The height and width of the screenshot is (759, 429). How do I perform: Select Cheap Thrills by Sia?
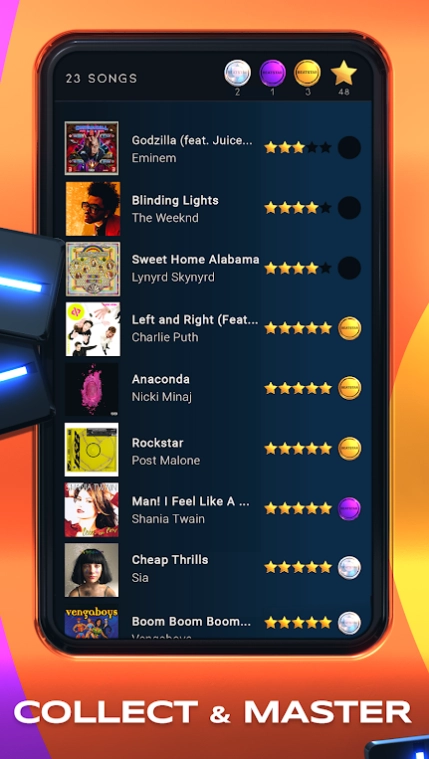170,568
